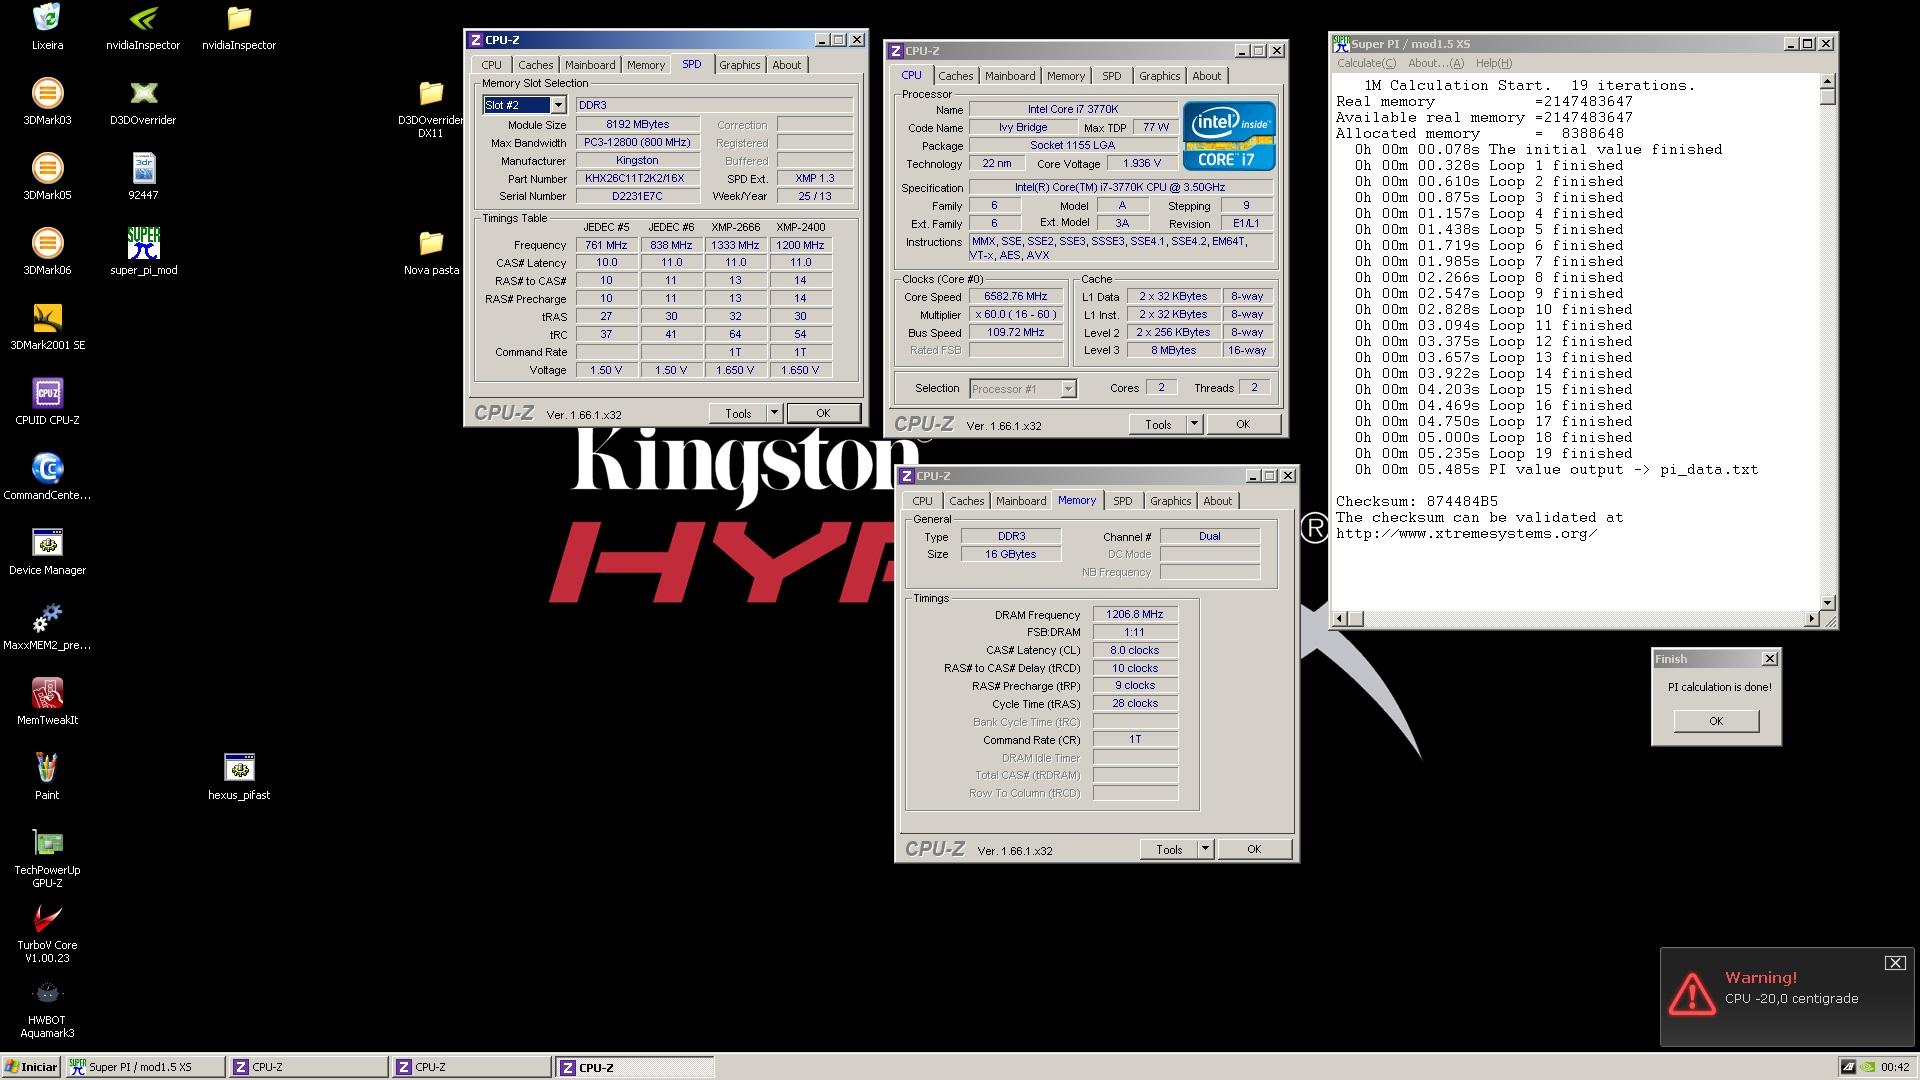Launch TechPowerUp GPU-Z desktop icon
Screen dimensions: 1920x1080
point(47,858)
